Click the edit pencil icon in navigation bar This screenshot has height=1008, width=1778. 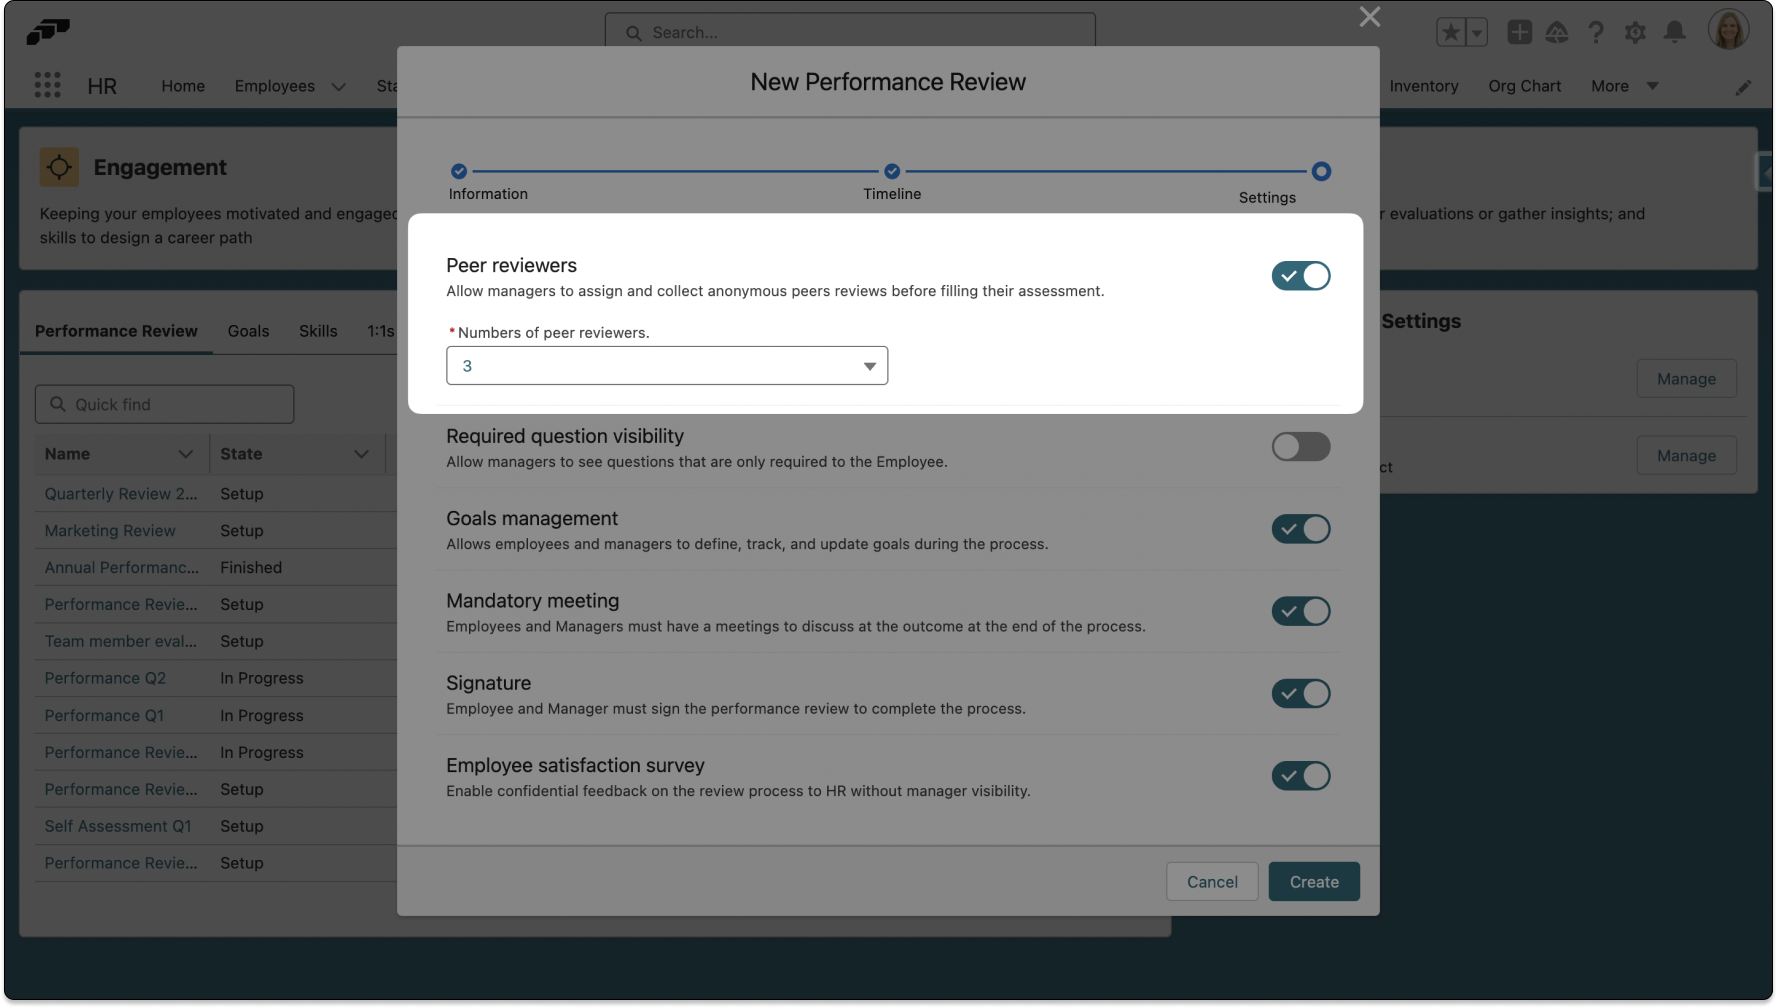click(1743, 88)
